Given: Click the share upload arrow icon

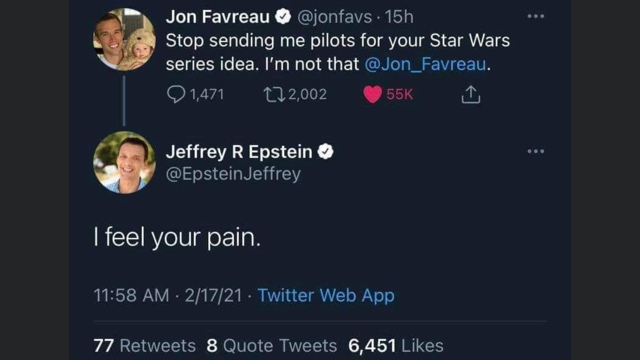Looking at the screenshot, I should point(471,94).
